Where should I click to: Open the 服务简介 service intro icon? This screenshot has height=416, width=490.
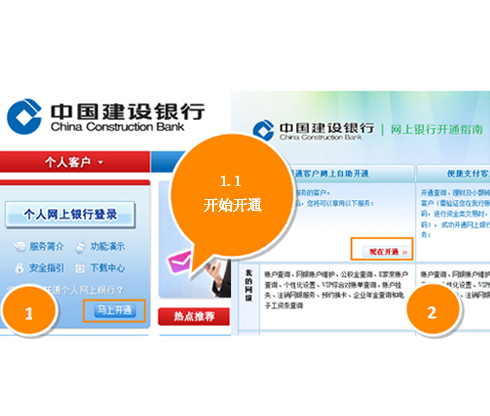tap(19, 247)
